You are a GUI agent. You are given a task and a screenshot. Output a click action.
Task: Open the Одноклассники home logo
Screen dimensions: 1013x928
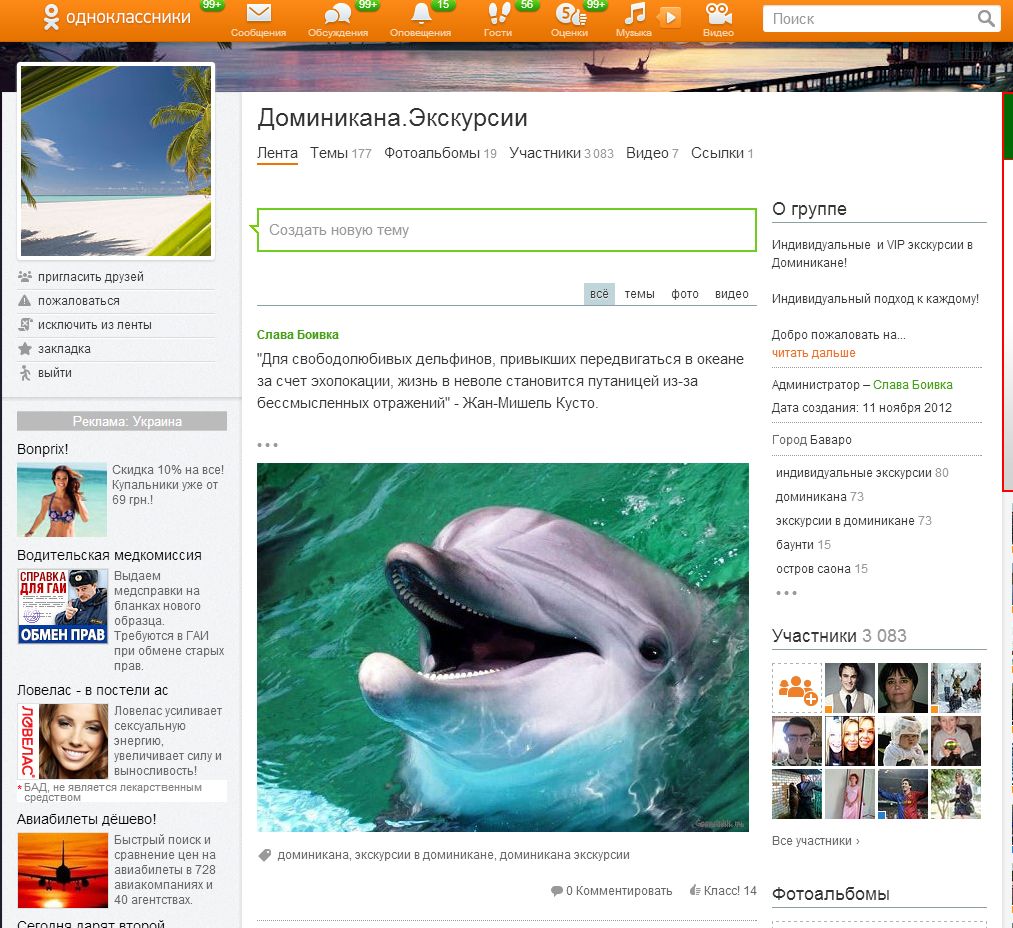117,17
